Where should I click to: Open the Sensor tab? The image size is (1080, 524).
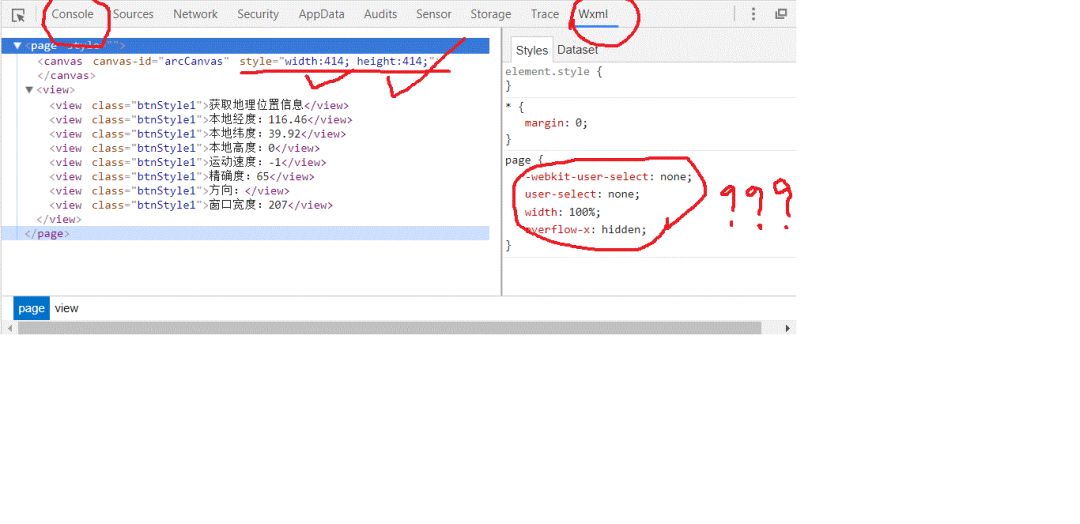click(x=434, y=14)
